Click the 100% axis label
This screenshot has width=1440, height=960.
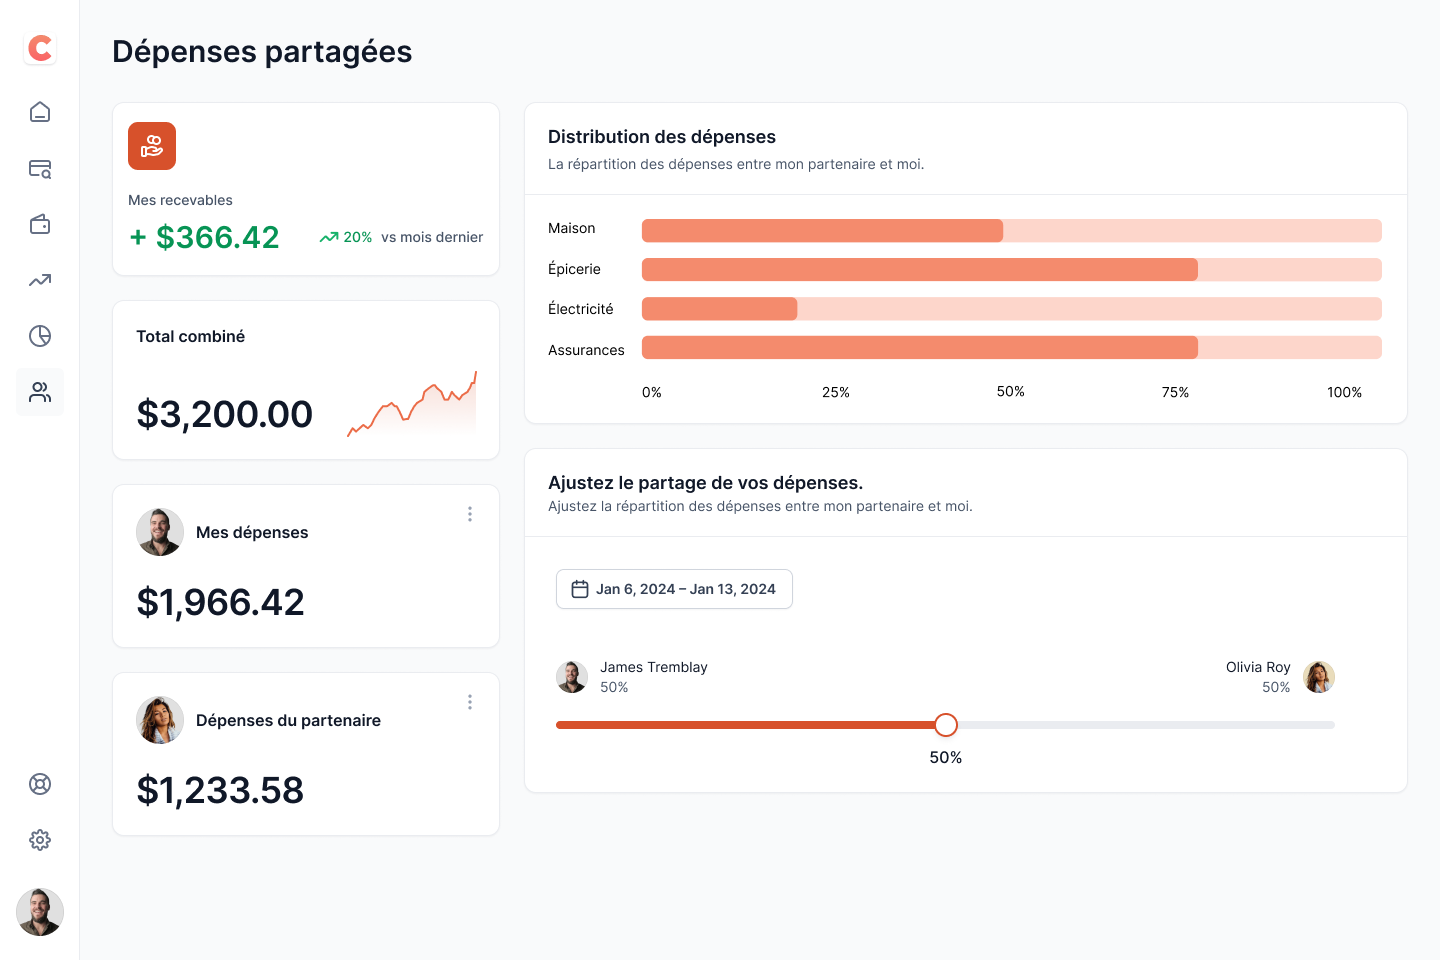1345,392
